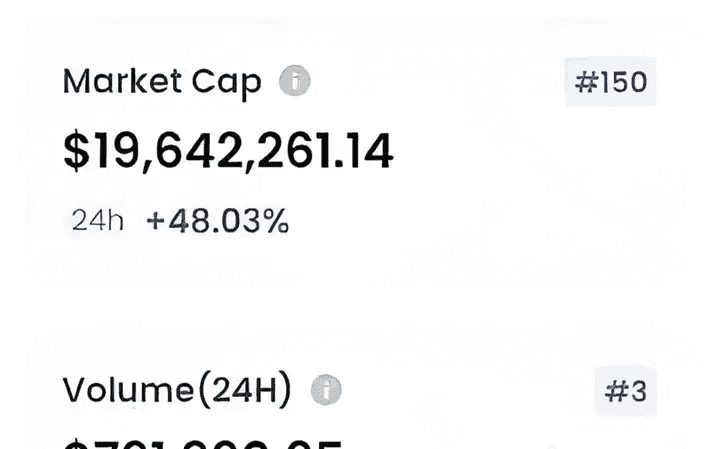
Task: Click the dollar sign of market cap value
Action: (x=75, y=150)
